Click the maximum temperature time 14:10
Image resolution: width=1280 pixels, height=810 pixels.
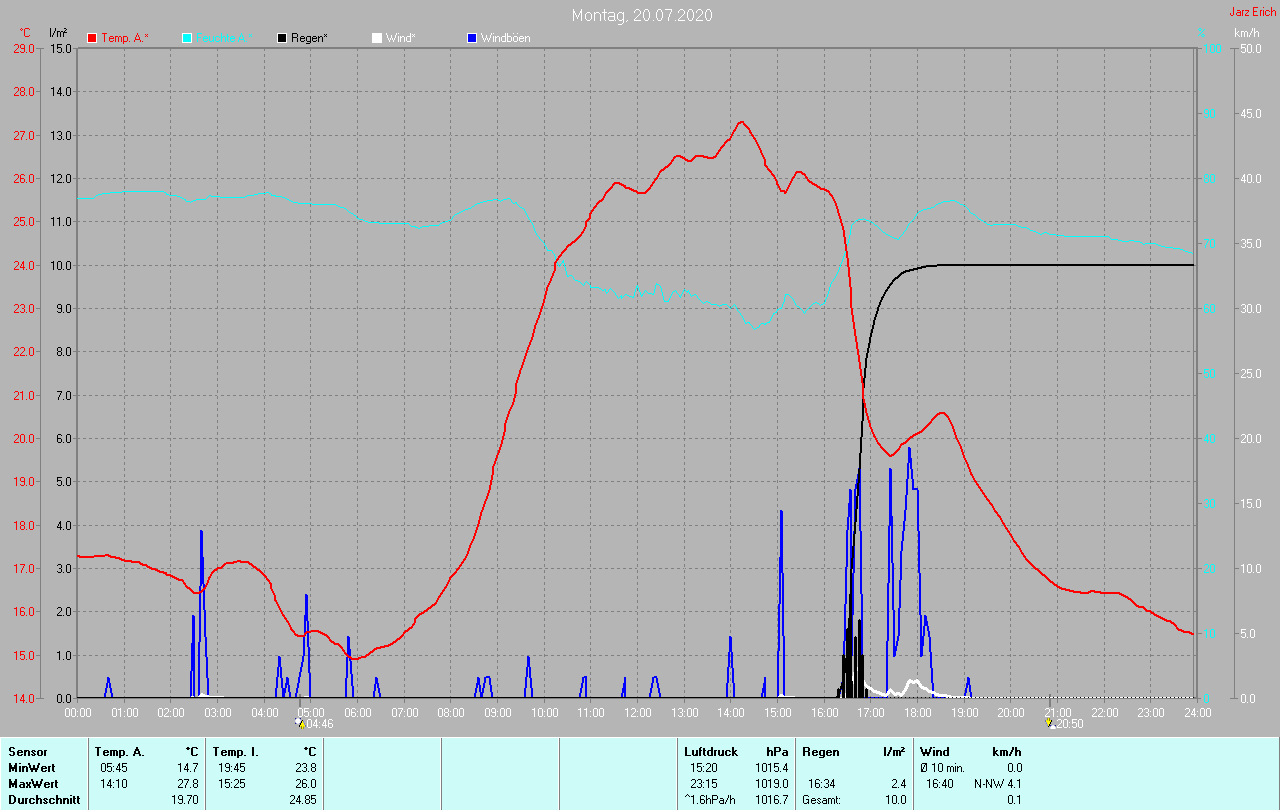(113, 783)
